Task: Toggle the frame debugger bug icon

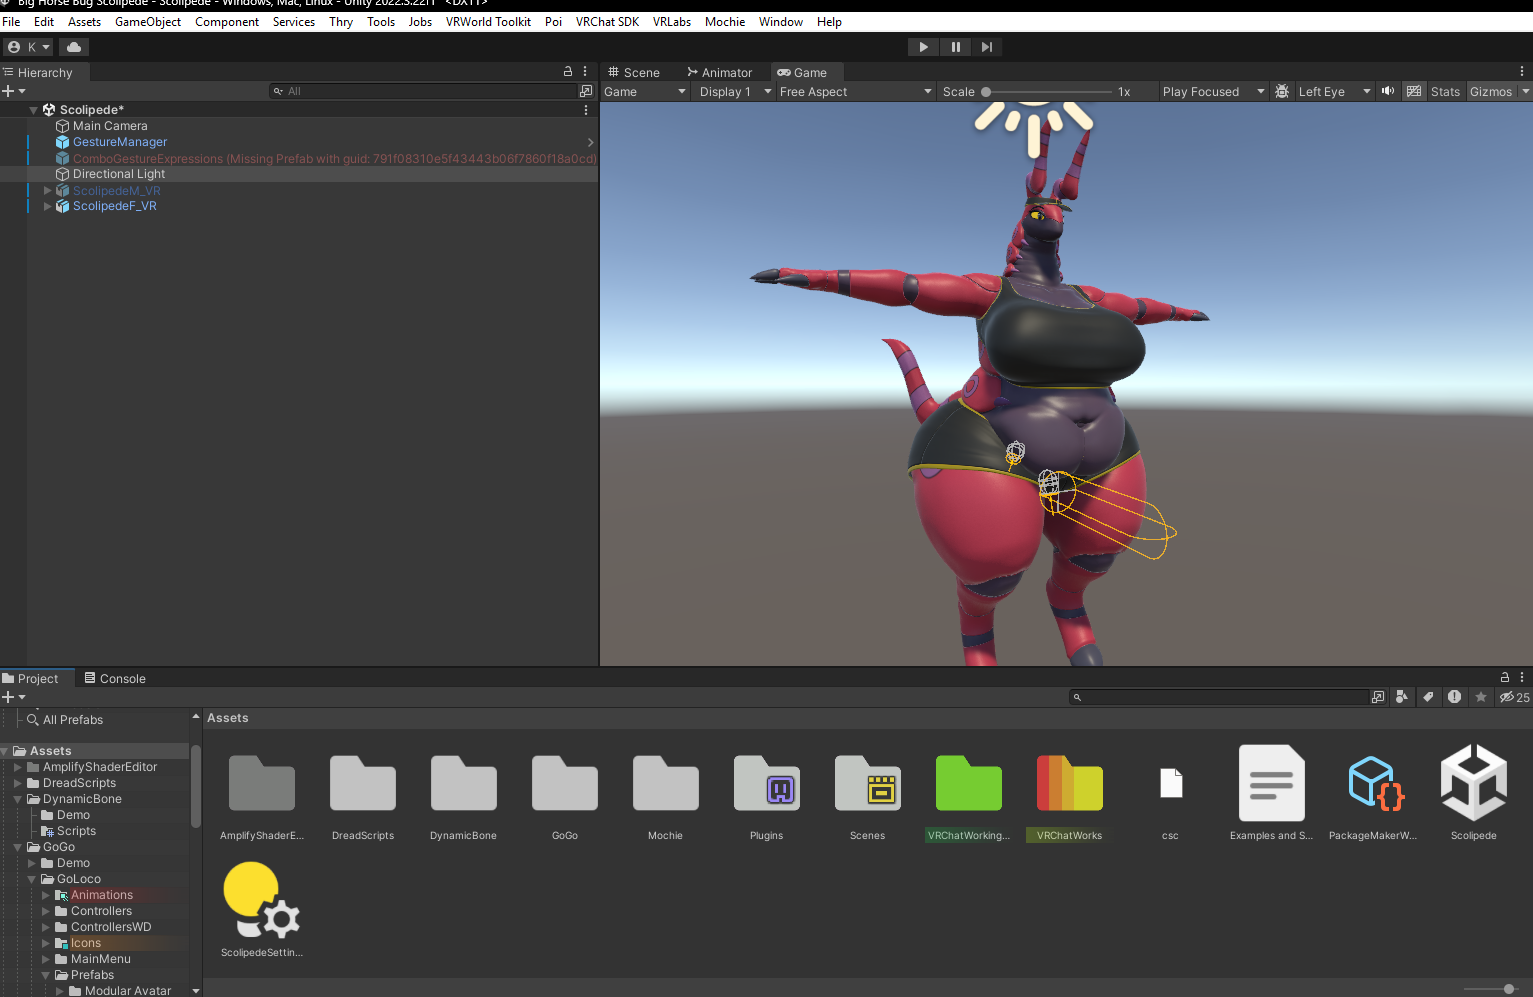Action: (1282, 91)
